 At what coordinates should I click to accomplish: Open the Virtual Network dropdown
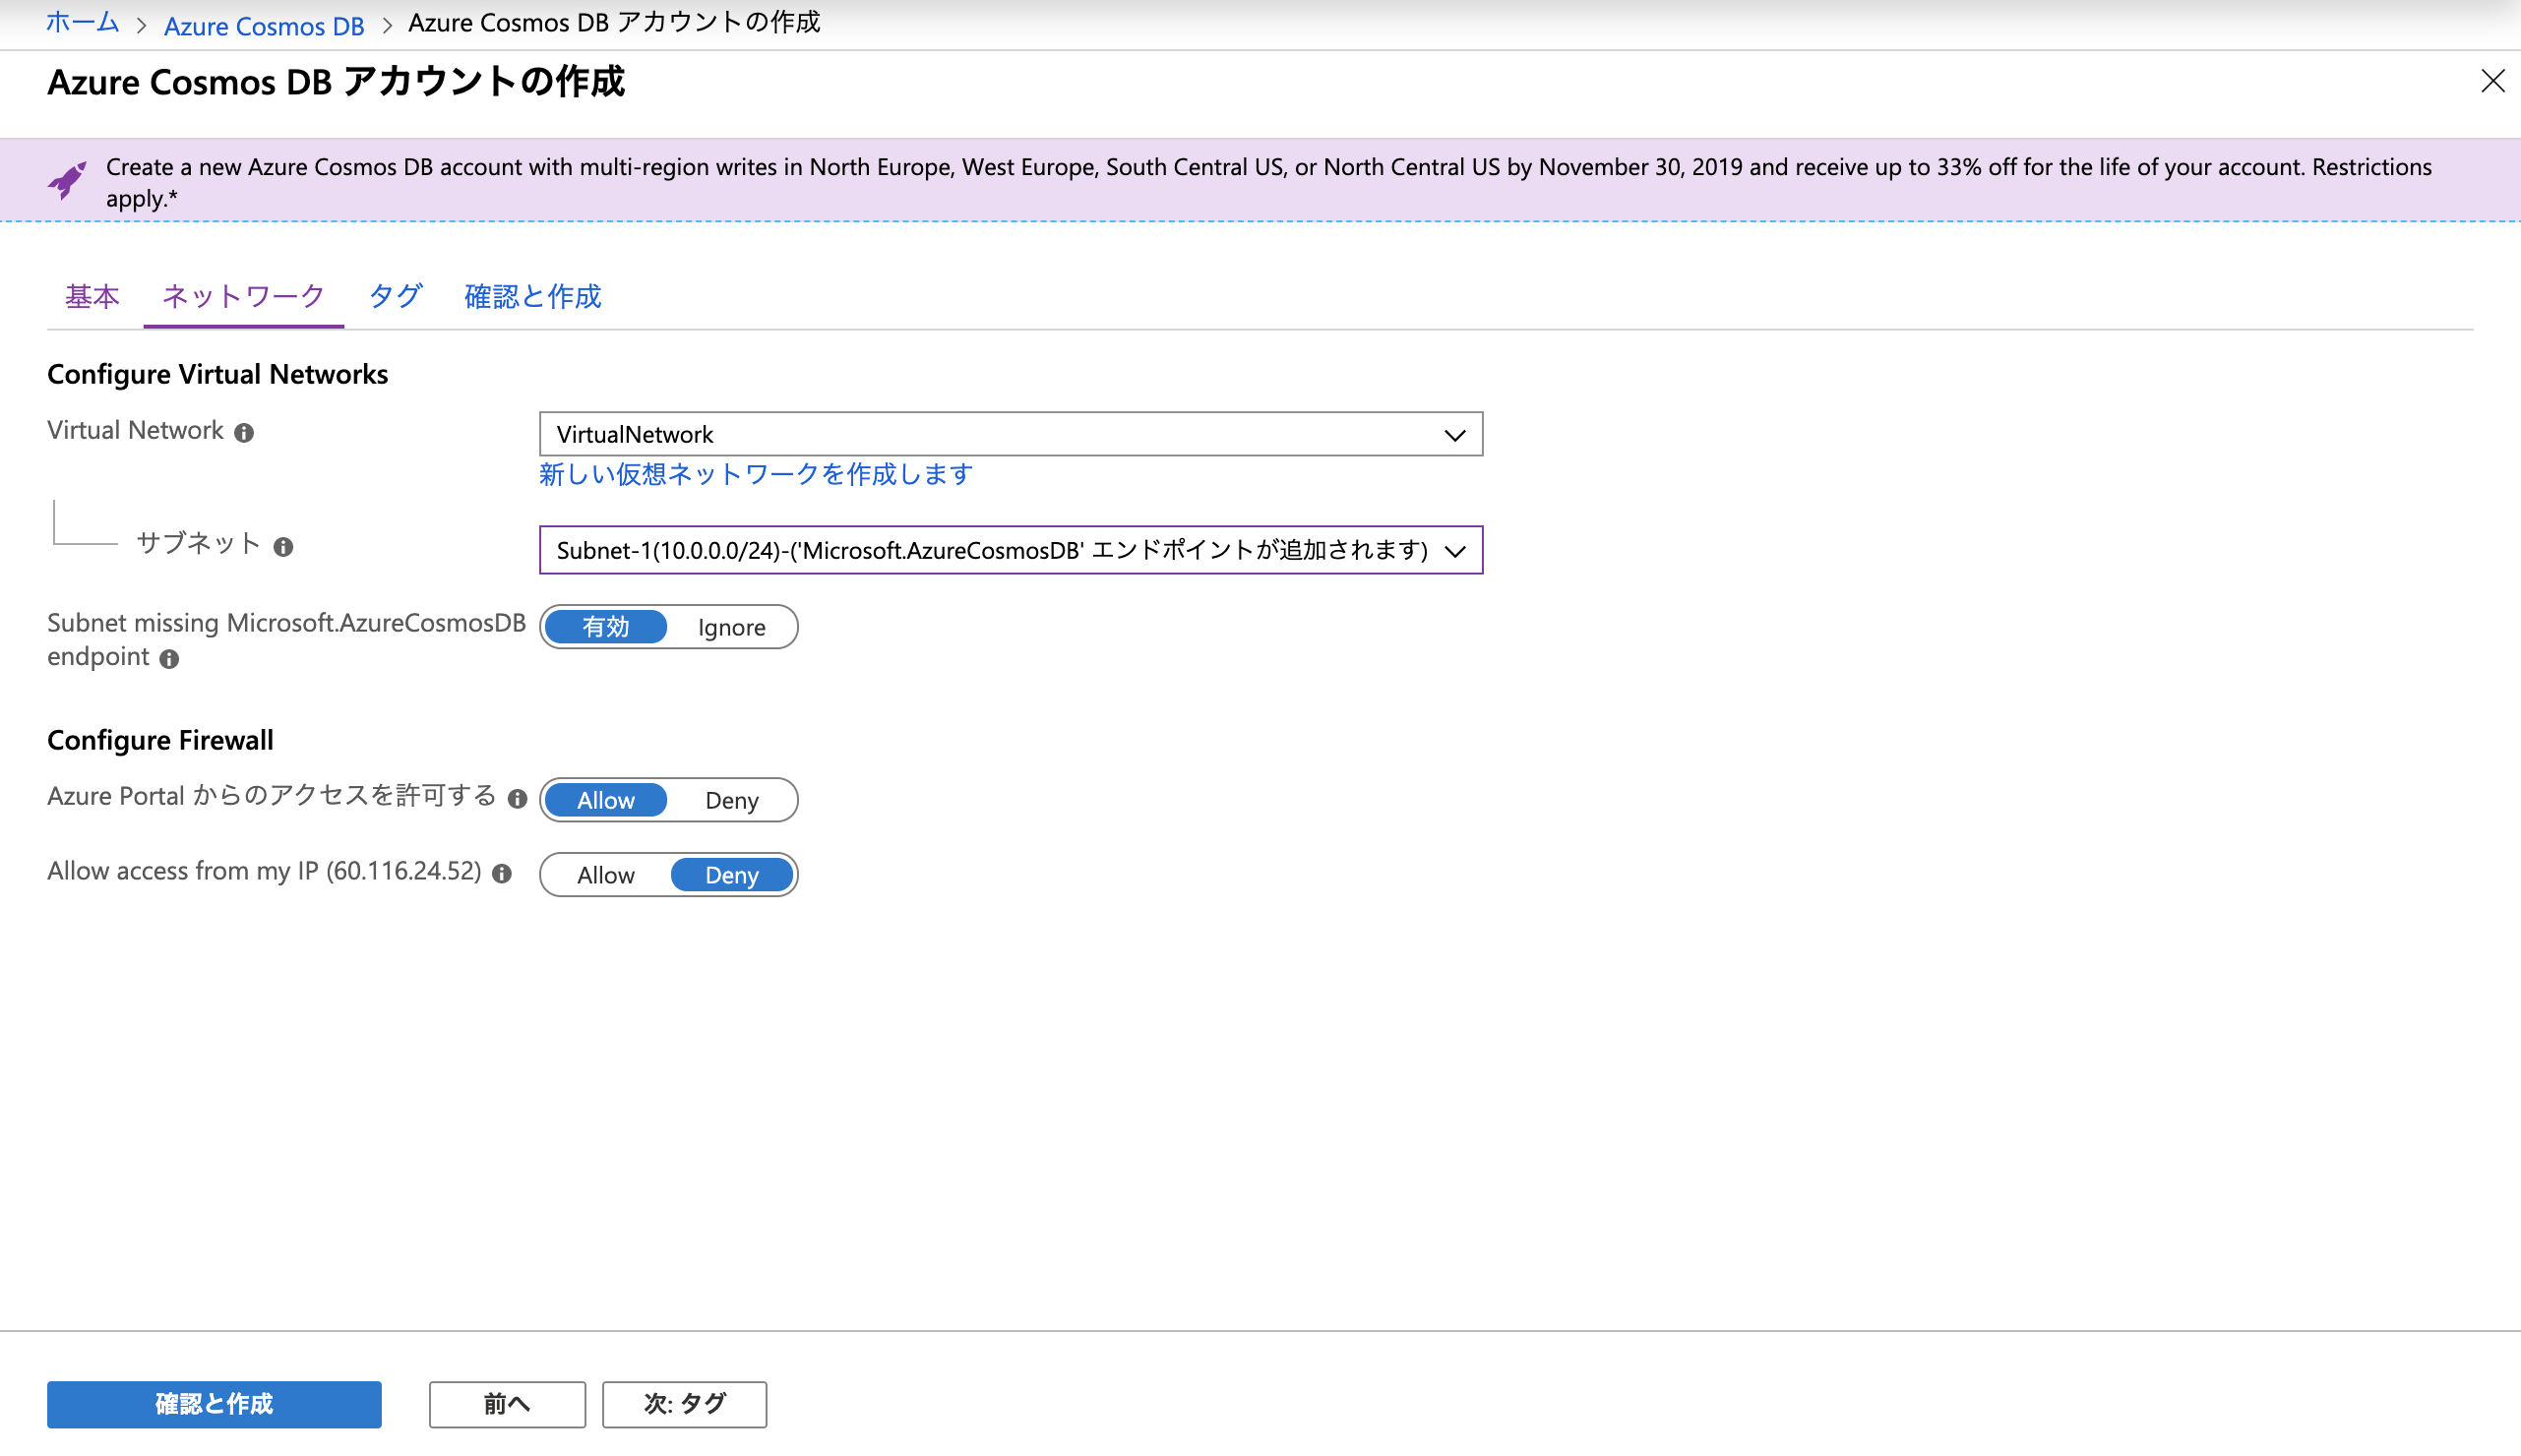point(1010,434)
